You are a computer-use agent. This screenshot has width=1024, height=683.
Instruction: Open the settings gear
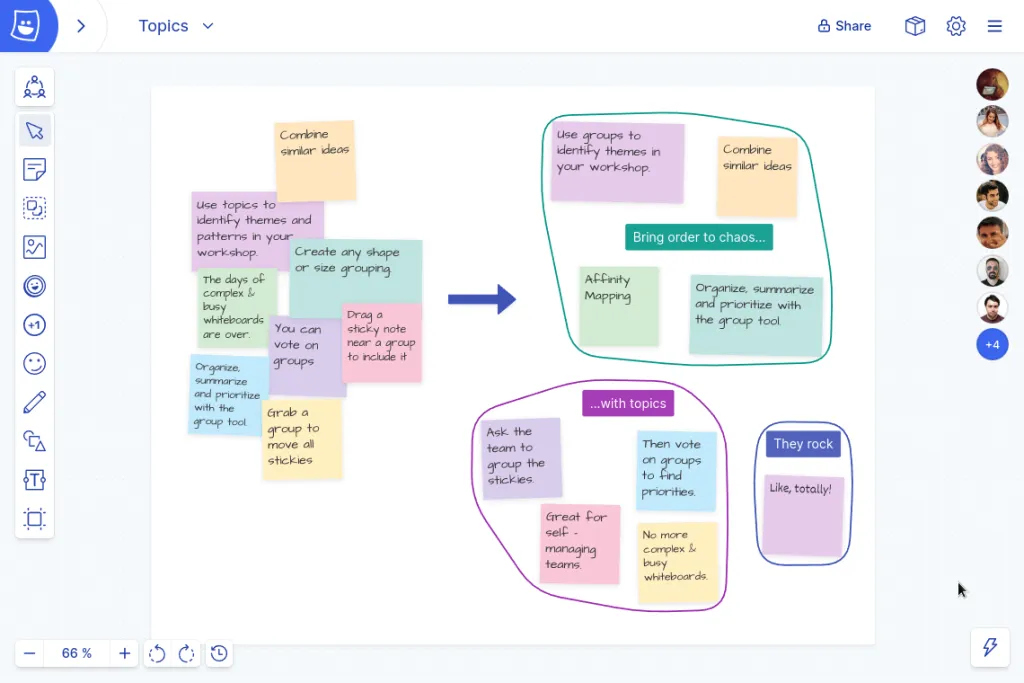(x=956, y=26)
